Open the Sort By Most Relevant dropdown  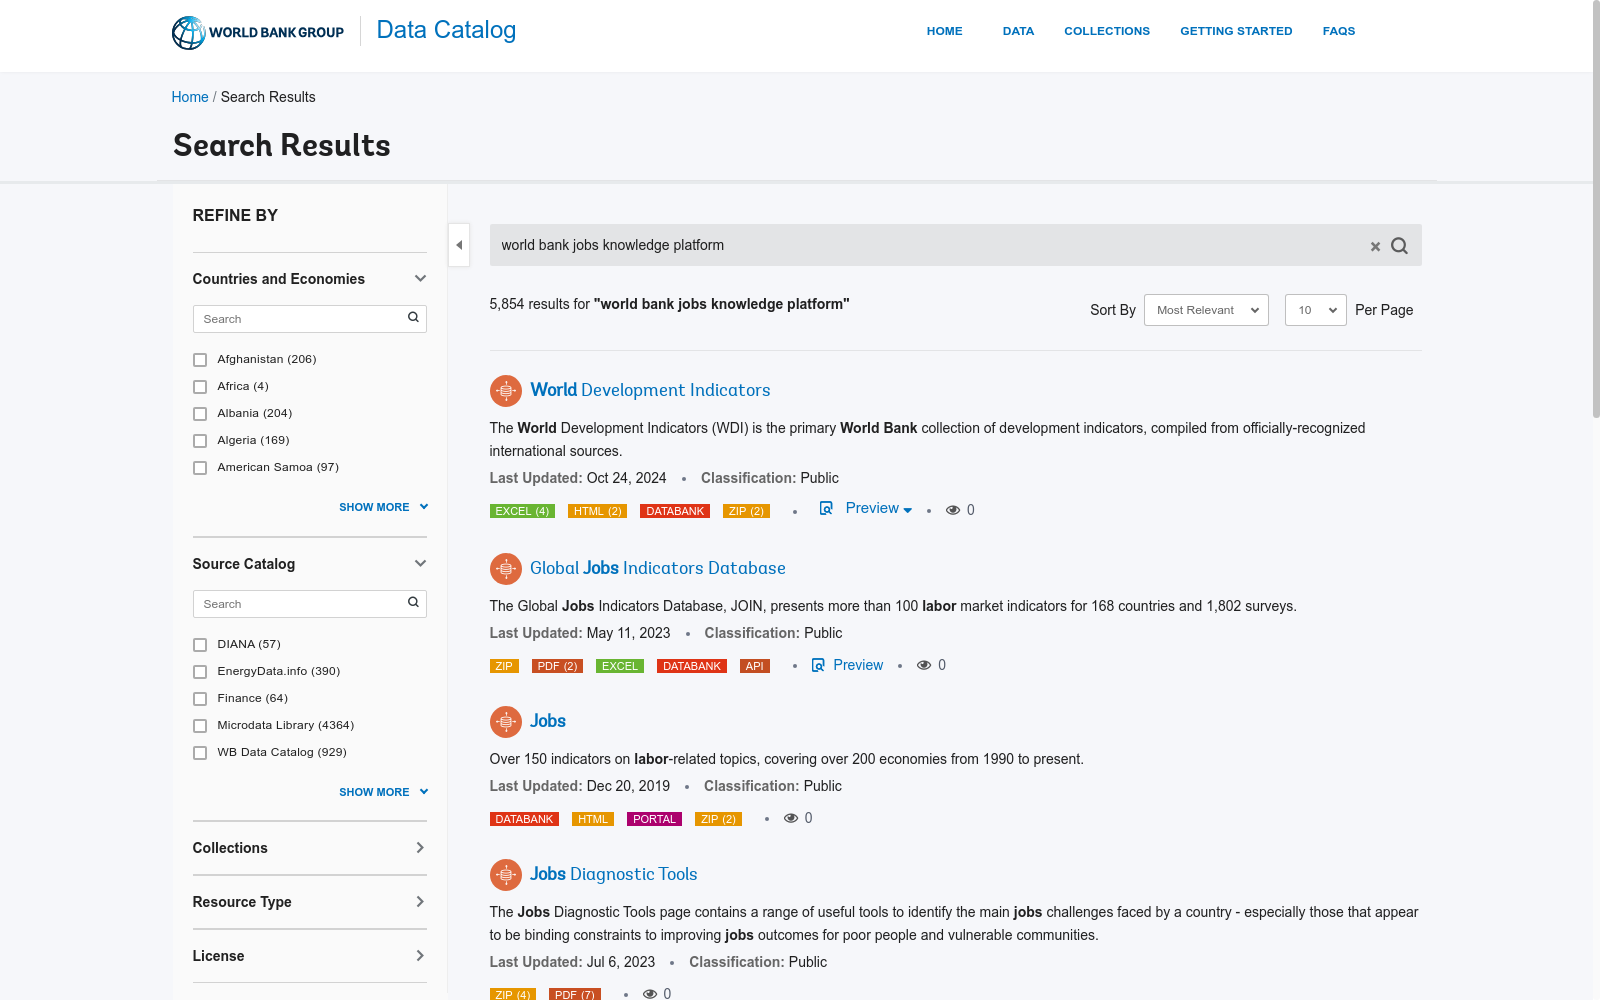click(x=1206, y=310)
